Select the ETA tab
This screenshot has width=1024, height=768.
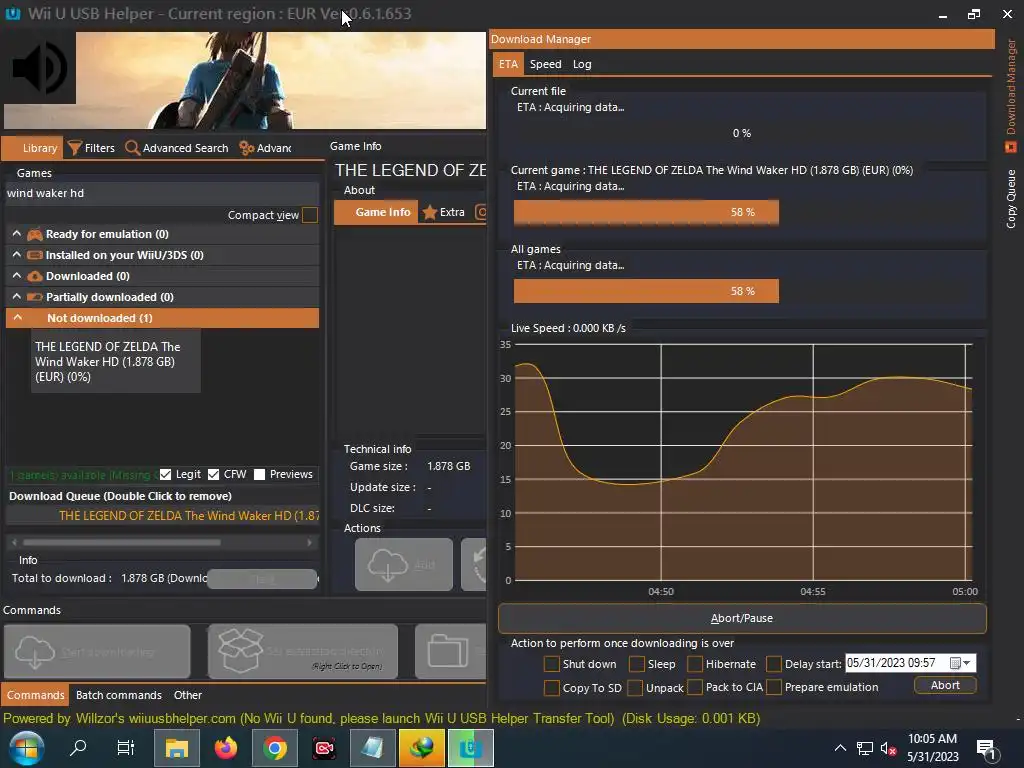pos(508,64)
